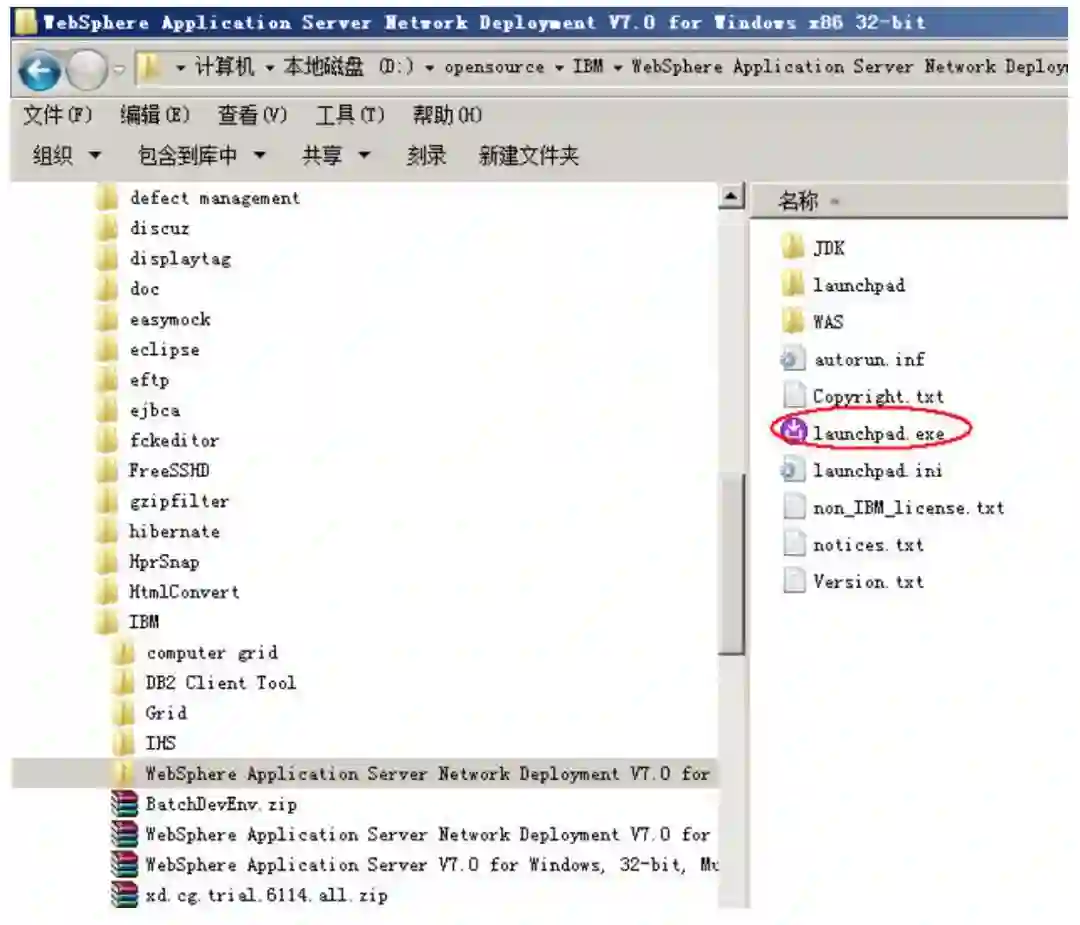Select the launchpad.exe installer icon
This screenshot has height=925, width=1080.
[793, 432]
